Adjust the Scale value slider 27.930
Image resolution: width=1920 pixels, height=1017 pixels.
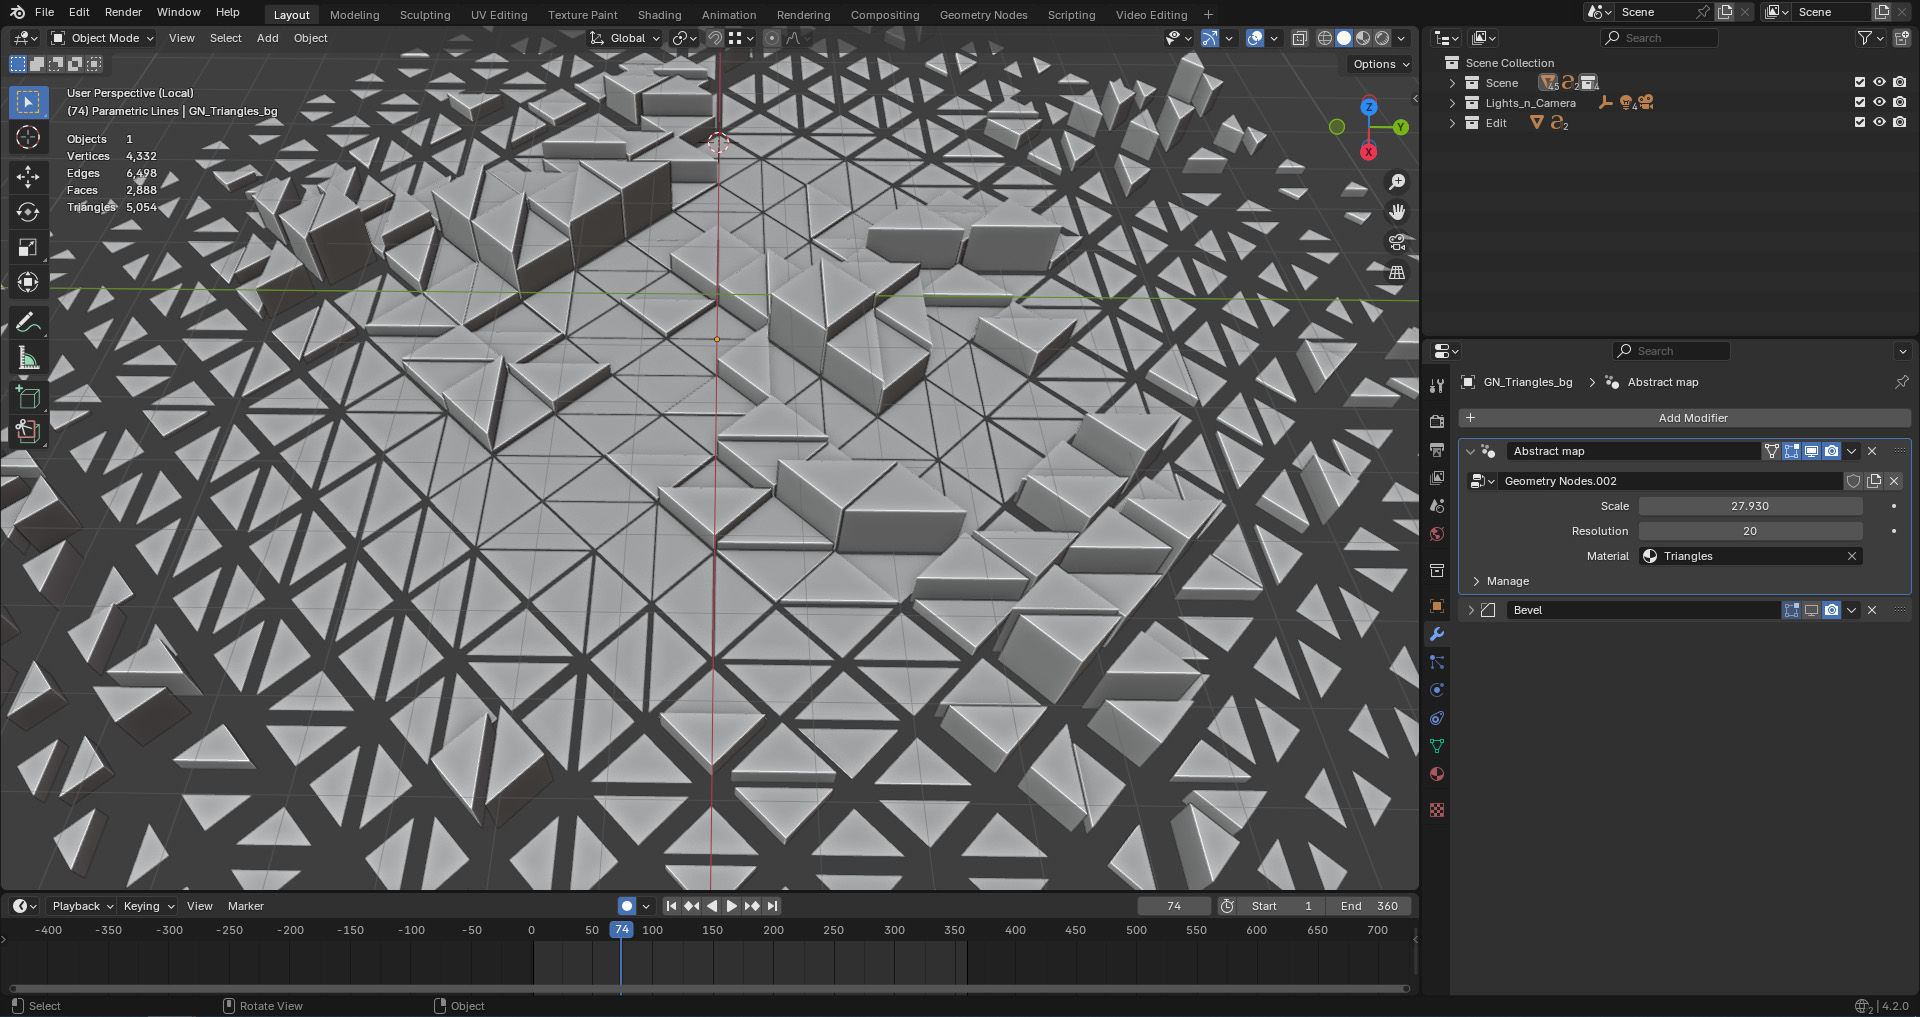(x=1750, y=506)
